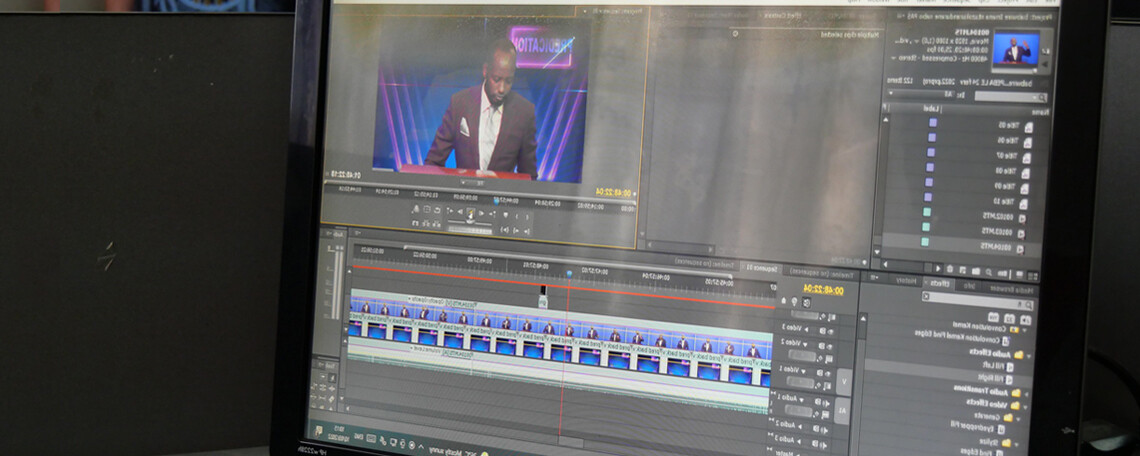Toggle Sync Lock on the Audio 1 track
Screen dimensions: 1140x456
pos(817,401)
